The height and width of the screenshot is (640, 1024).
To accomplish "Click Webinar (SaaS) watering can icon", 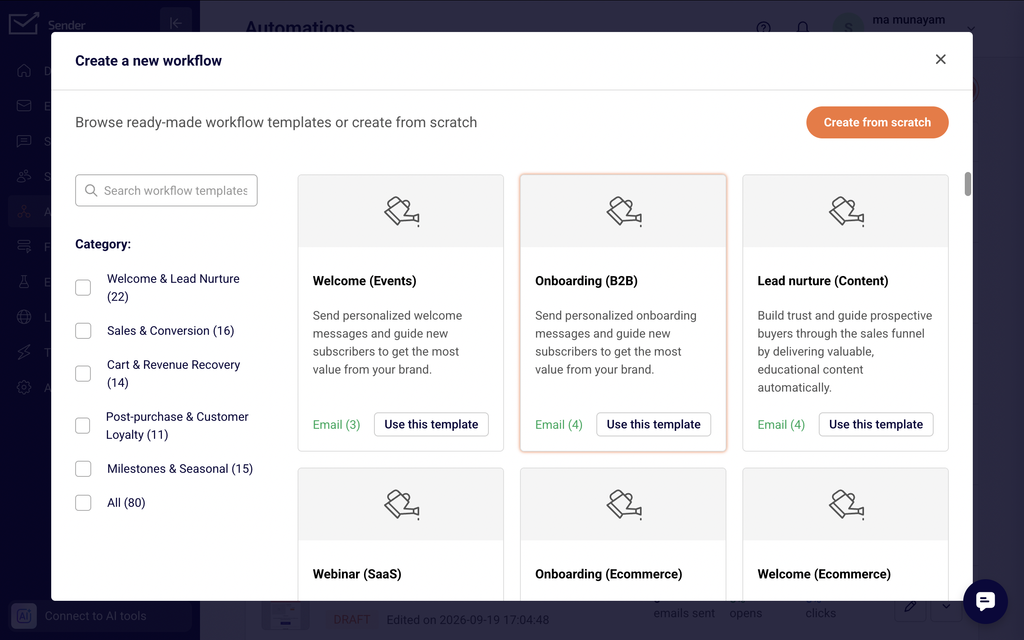I will [x=401, y=504].
